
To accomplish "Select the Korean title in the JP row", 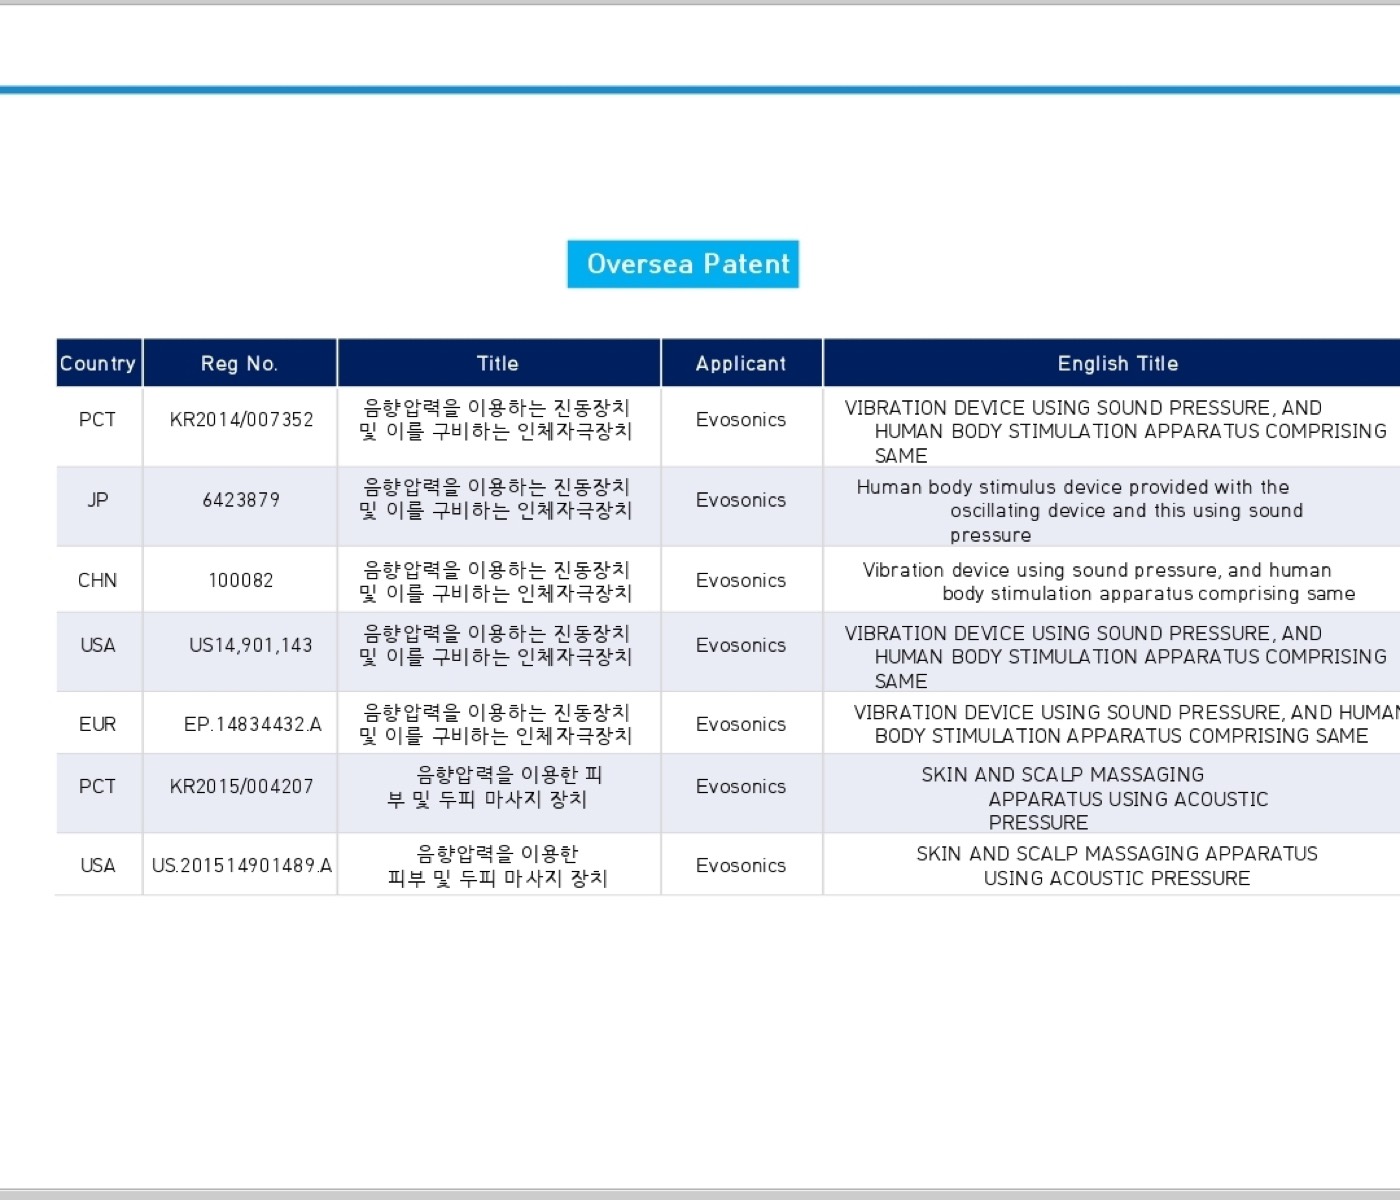I will [496, 499].
